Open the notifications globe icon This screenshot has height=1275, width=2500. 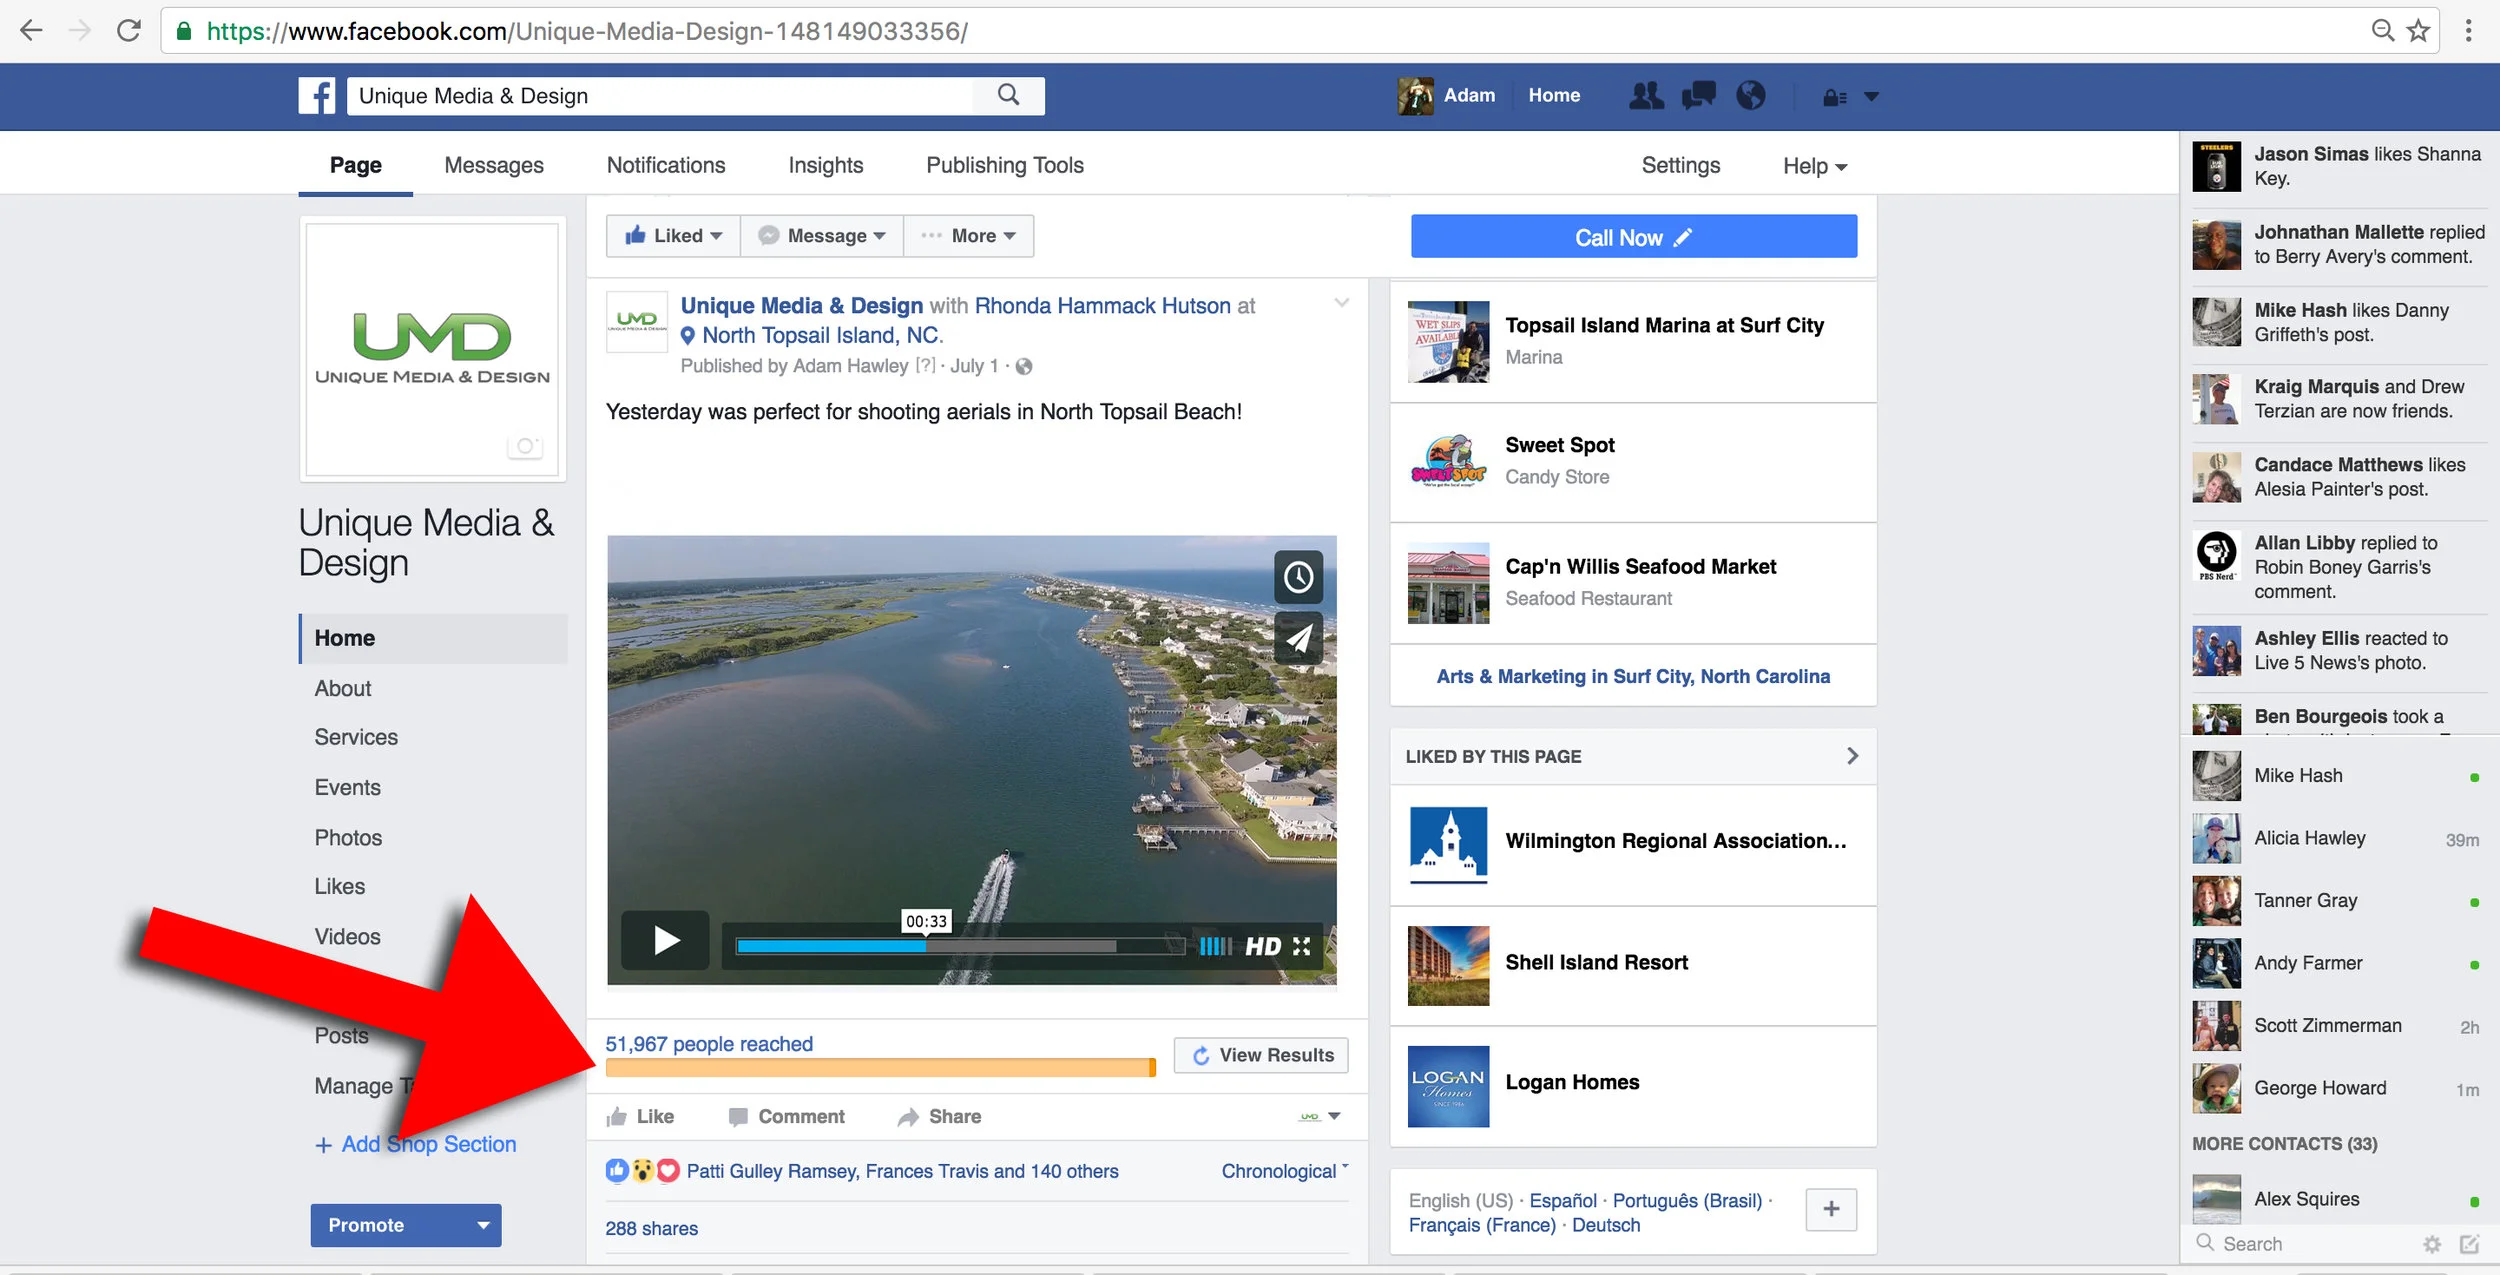point(1750,96)
